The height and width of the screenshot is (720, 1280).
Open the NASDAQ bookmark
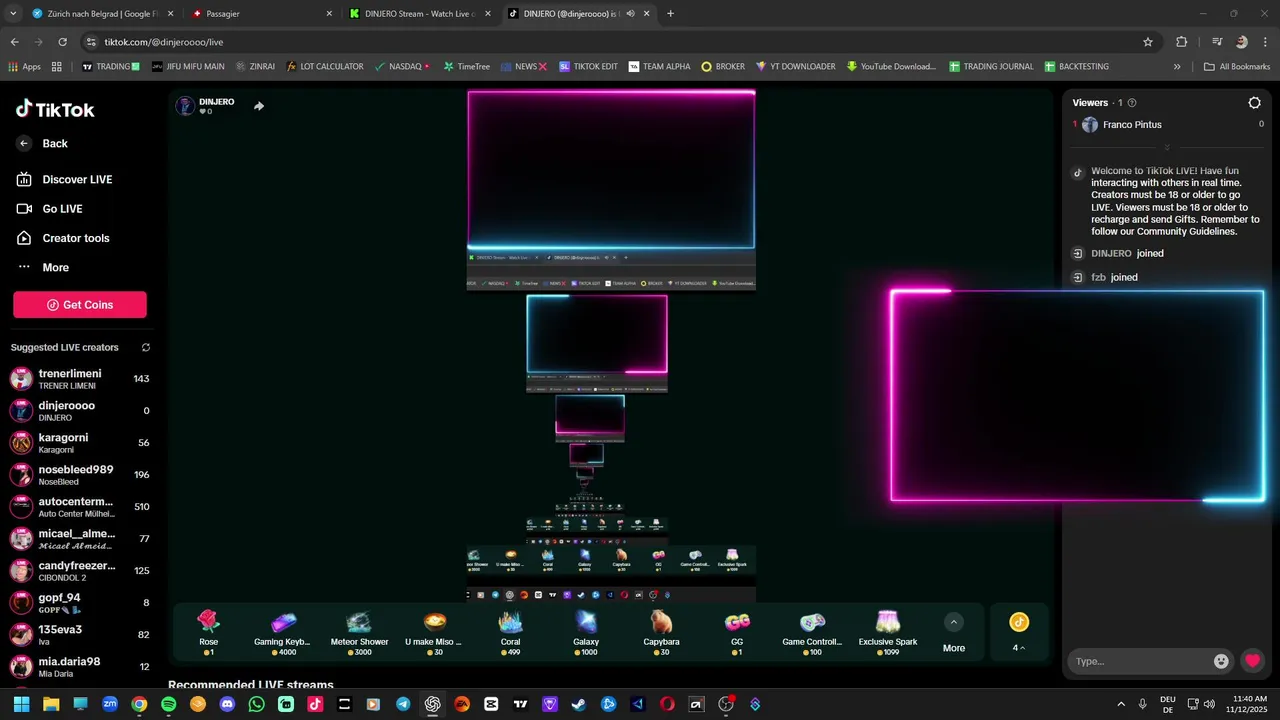point(402,67)
